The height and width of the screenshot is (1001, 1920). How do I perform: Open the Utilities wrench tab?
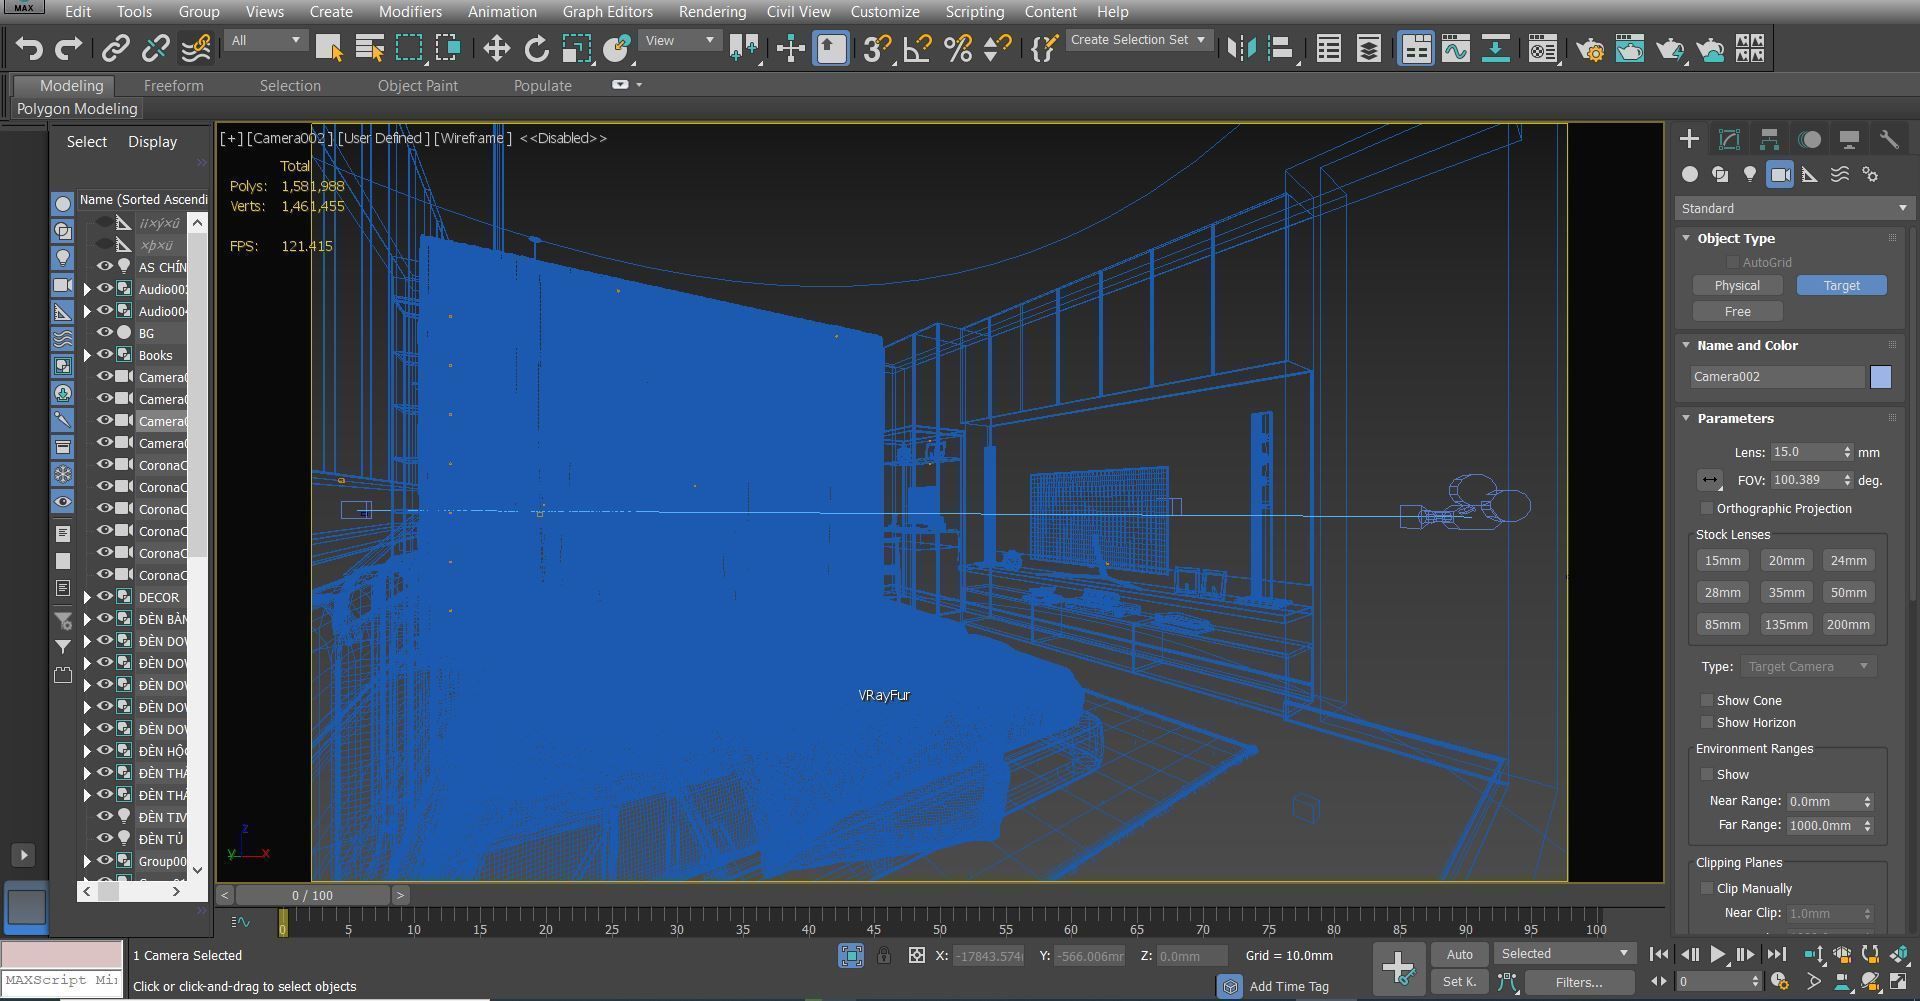[x=1889, y=139]
